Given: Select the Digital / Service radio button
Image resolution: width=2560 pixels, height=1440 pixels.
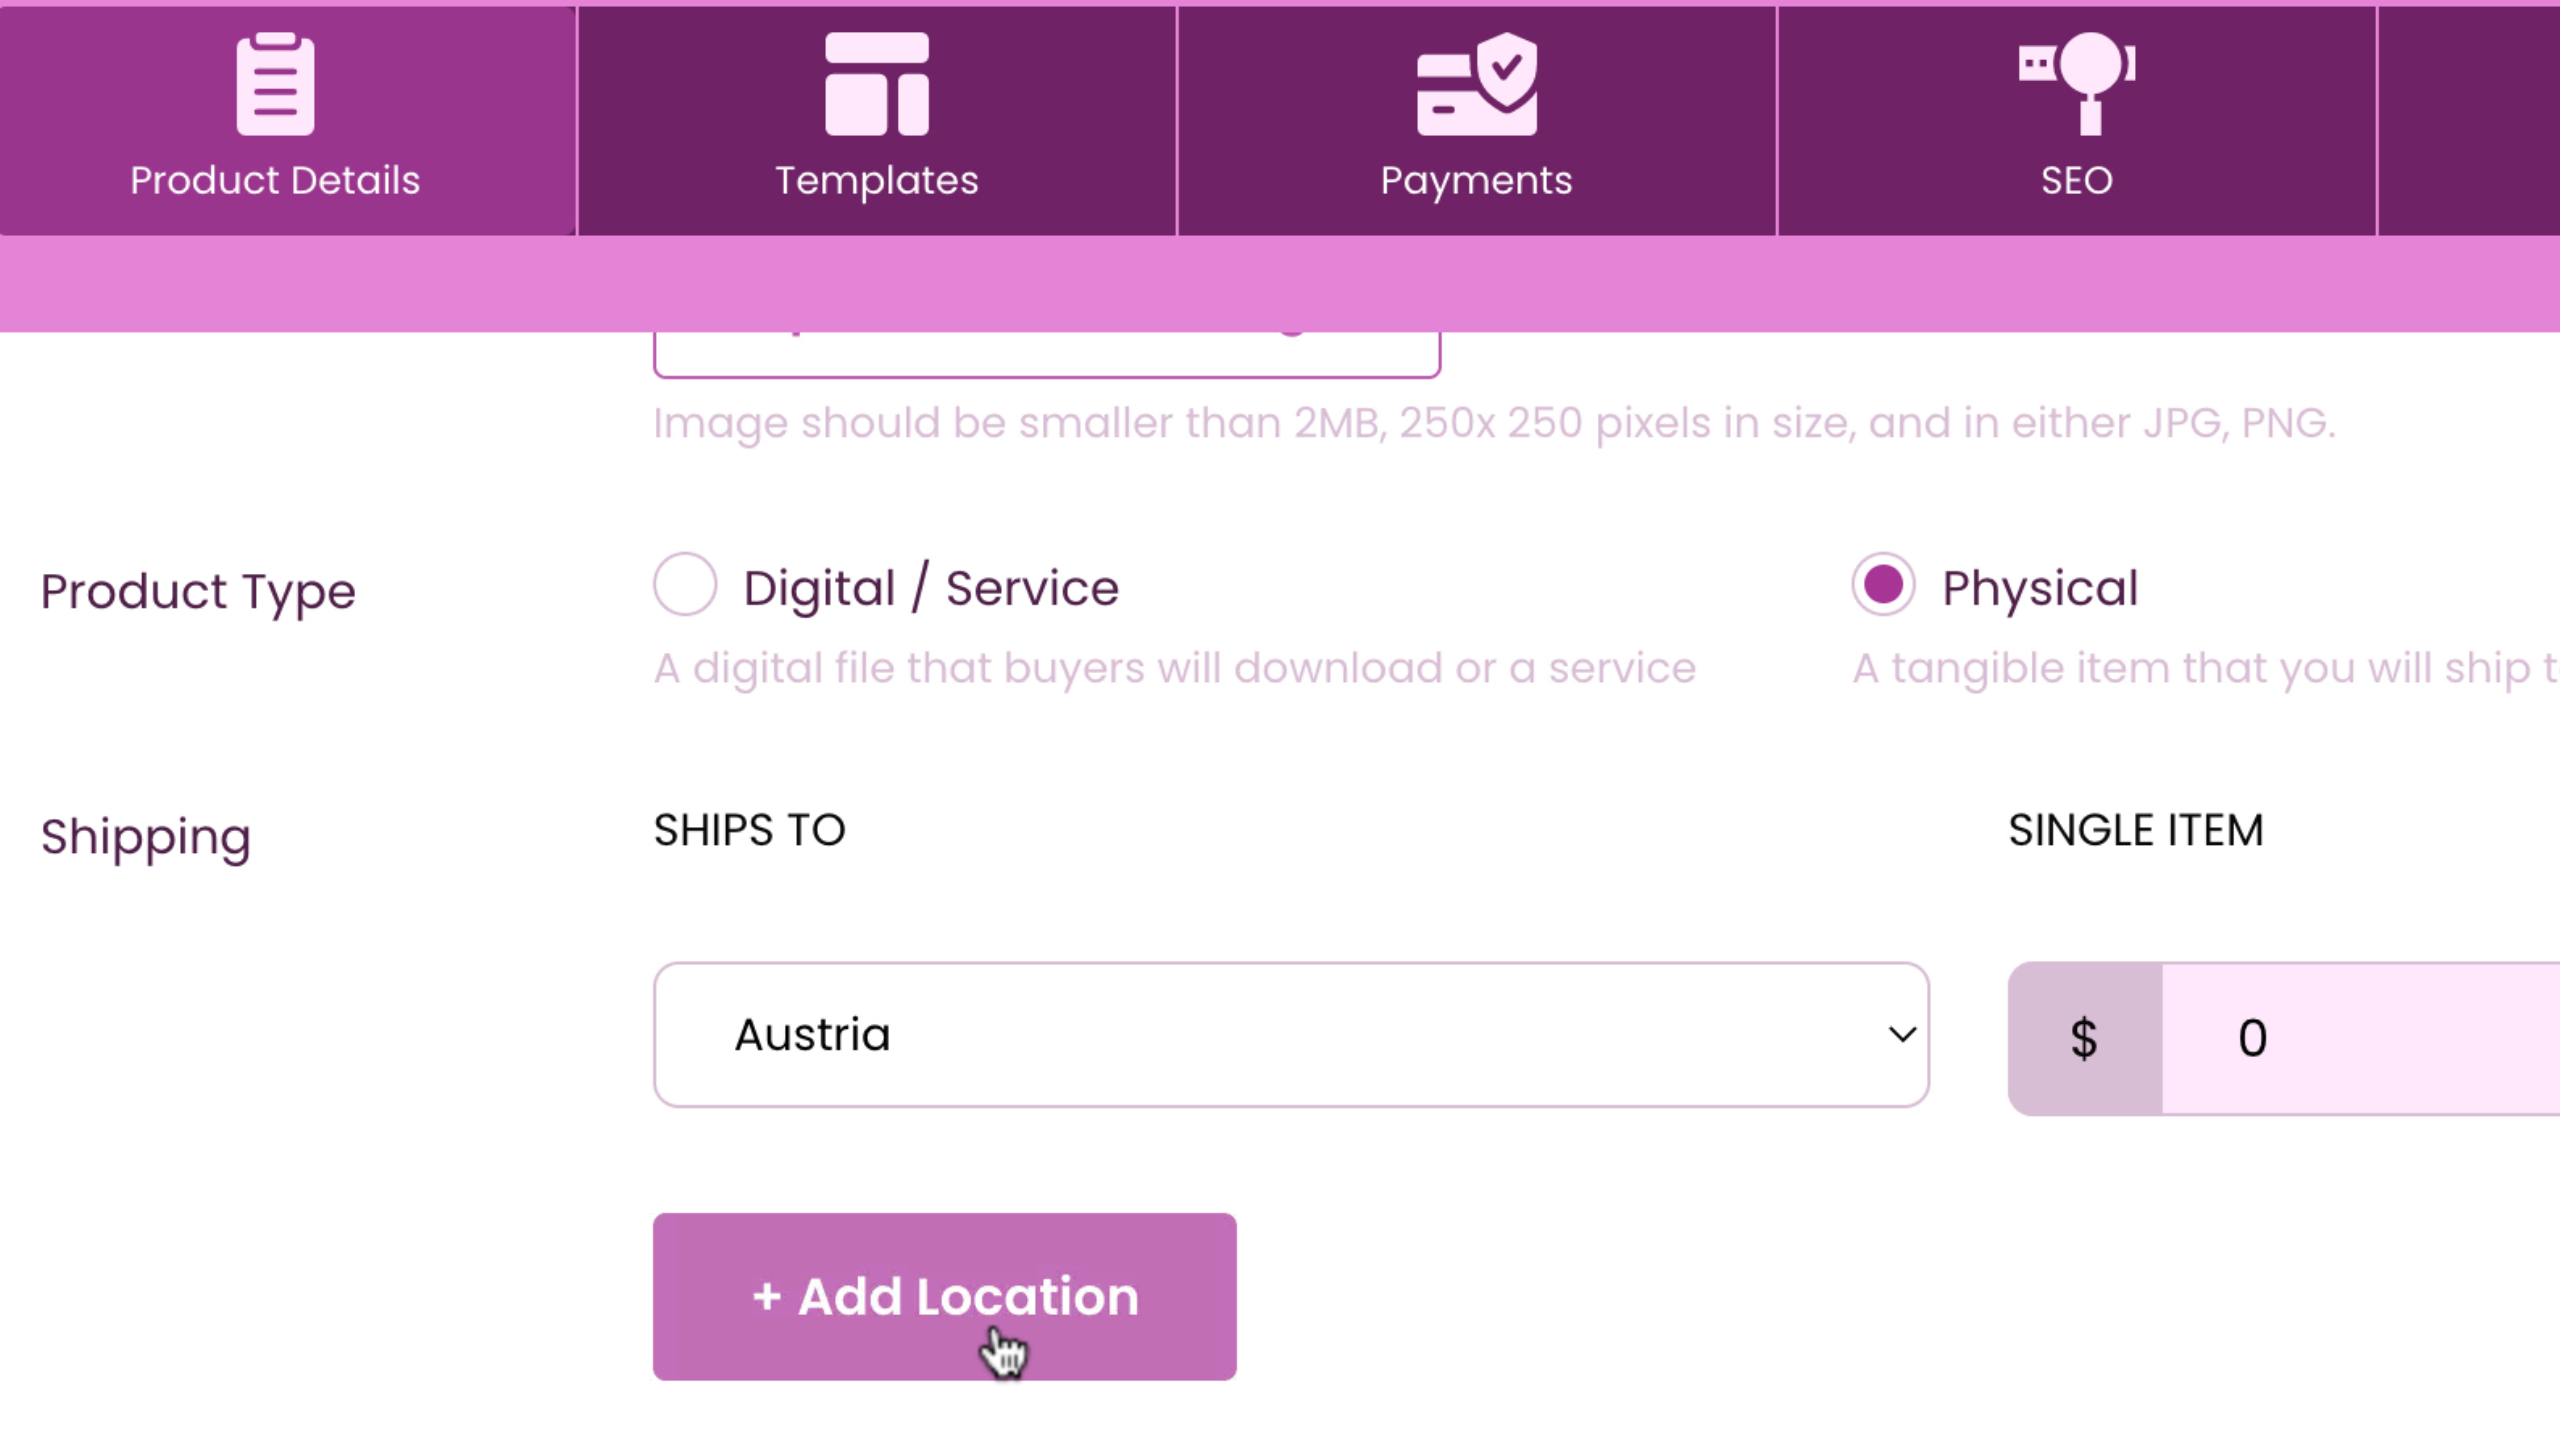Looking at the screenshot, I should (x=685, y=585).
